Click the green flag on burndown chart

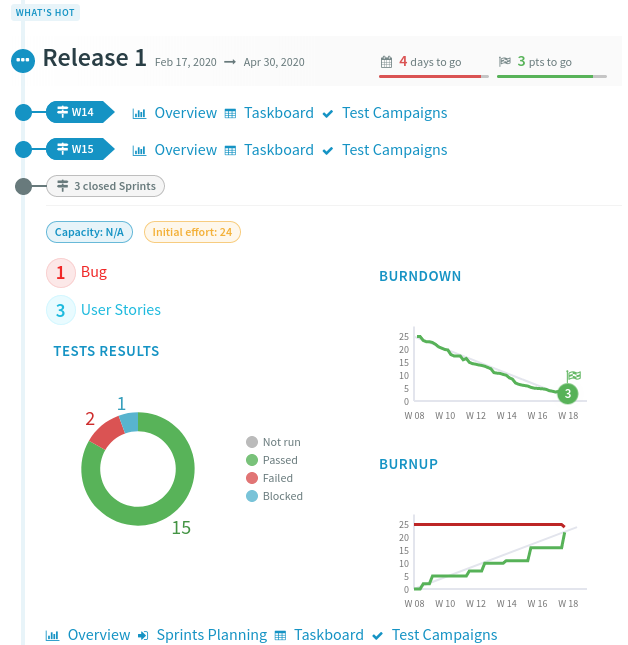point(574,376)
